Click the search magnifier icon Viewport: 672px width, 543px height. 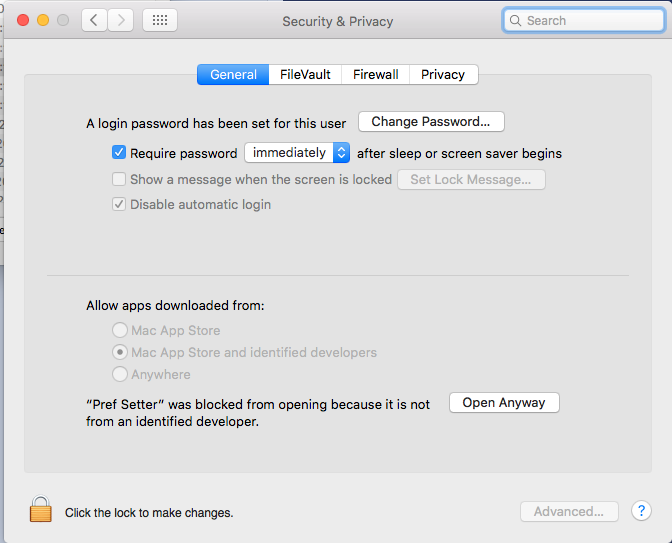point(516,20)
